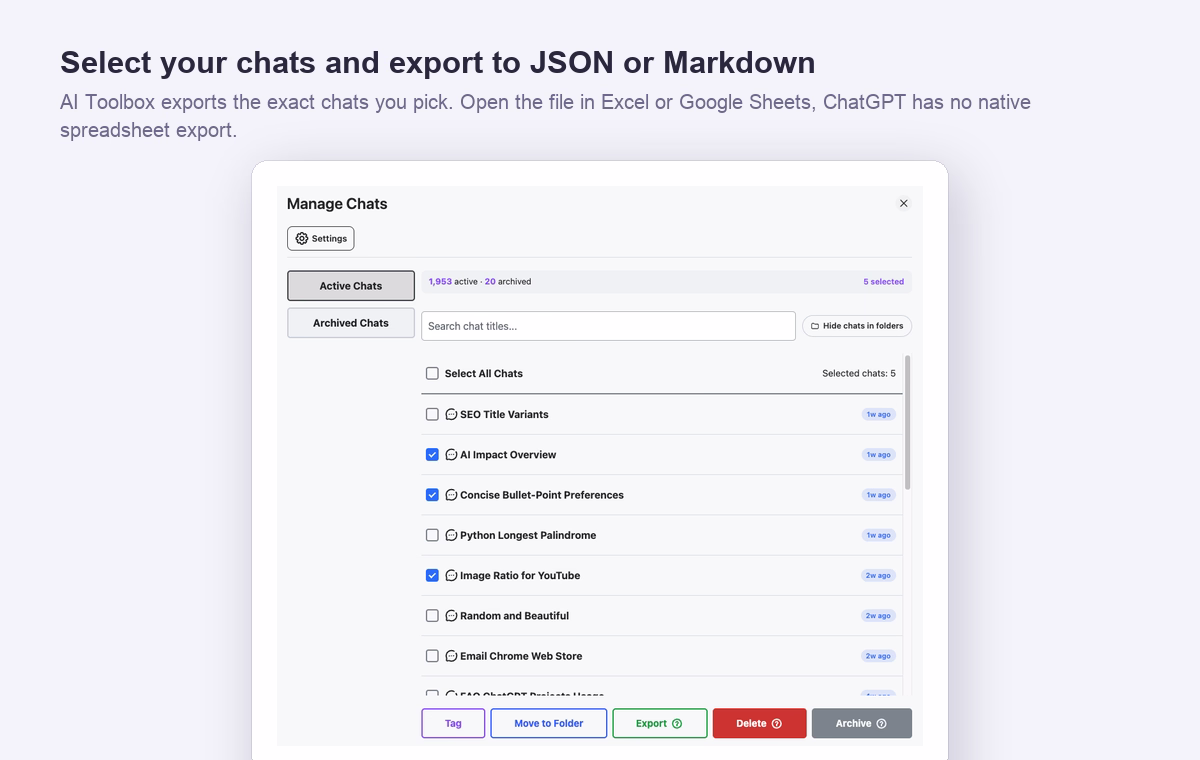Click the chat icon beside Random and Beautiful
This screenshot has height=760, width=1200.
click(451, 616)
